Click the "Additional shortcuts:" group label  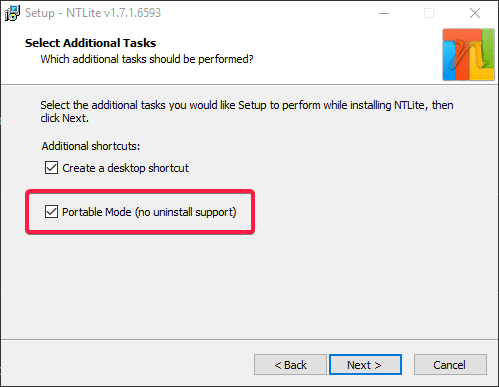(x=91, y=146)
